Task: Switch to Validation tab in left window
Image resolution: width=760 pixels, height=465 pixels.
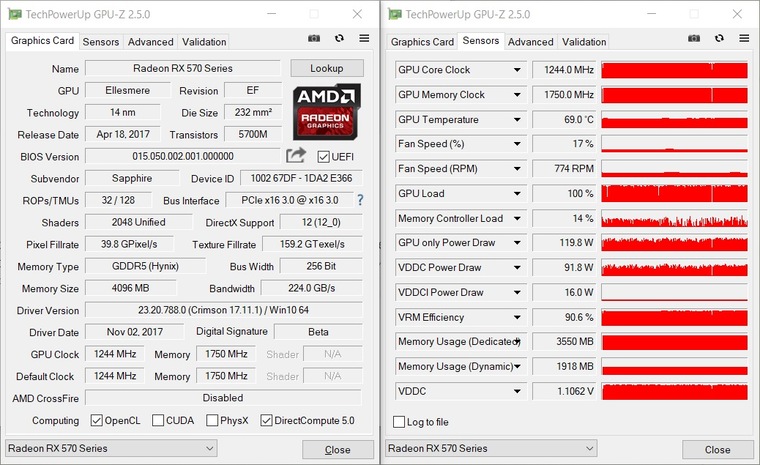Action: point(204,42)
